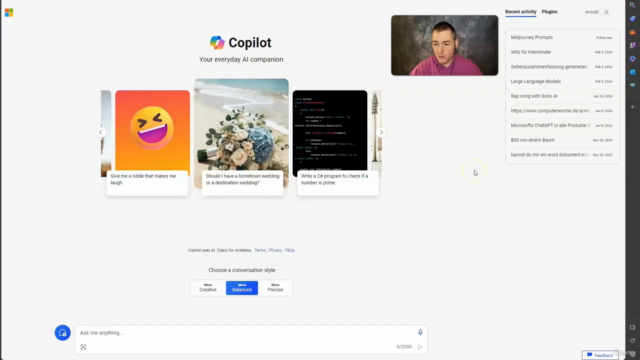The height and width of the screenshot is (360, 640).
Task: Switch to the Recent activity tab
Action: coord(520,12)
